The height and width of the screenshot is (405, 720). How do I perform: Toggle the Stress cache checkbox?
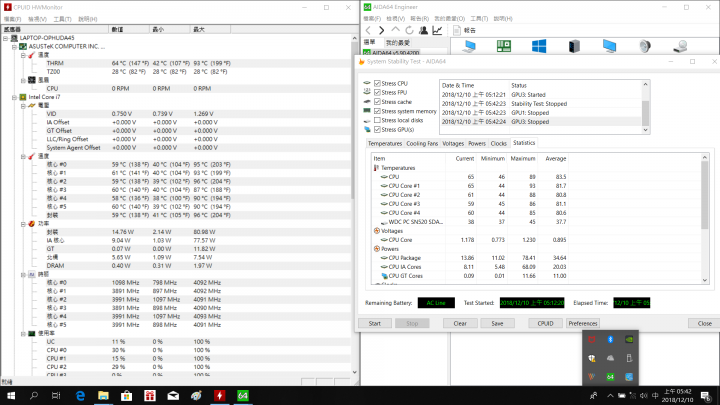point(377,101)
